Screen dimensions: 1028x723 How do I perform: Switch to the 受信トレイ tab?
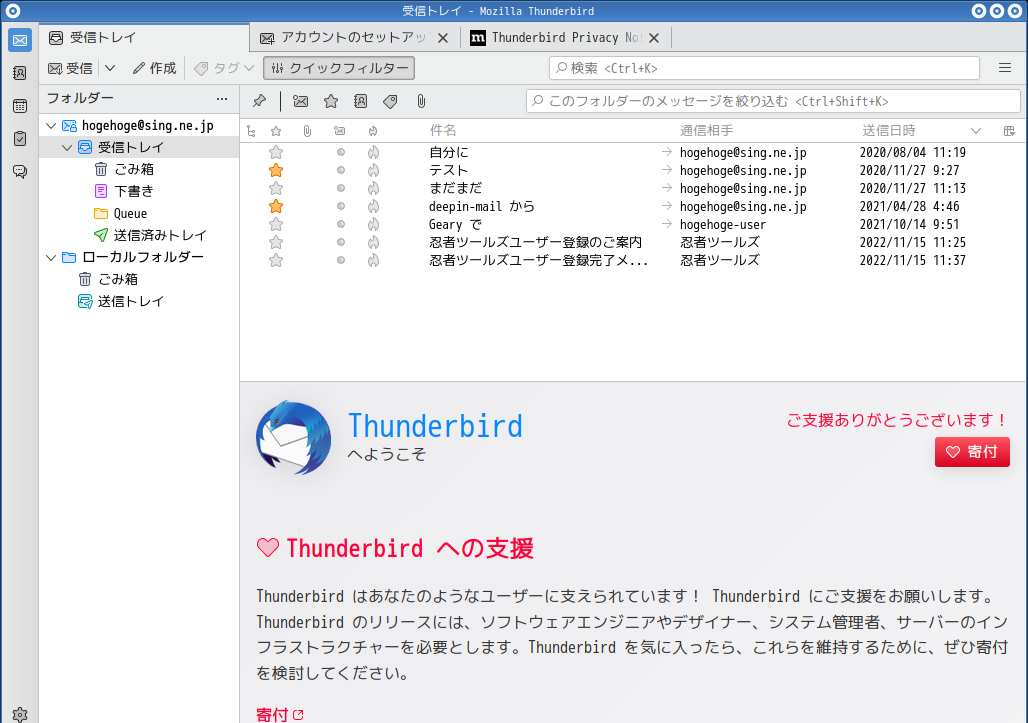pos(144,37)
